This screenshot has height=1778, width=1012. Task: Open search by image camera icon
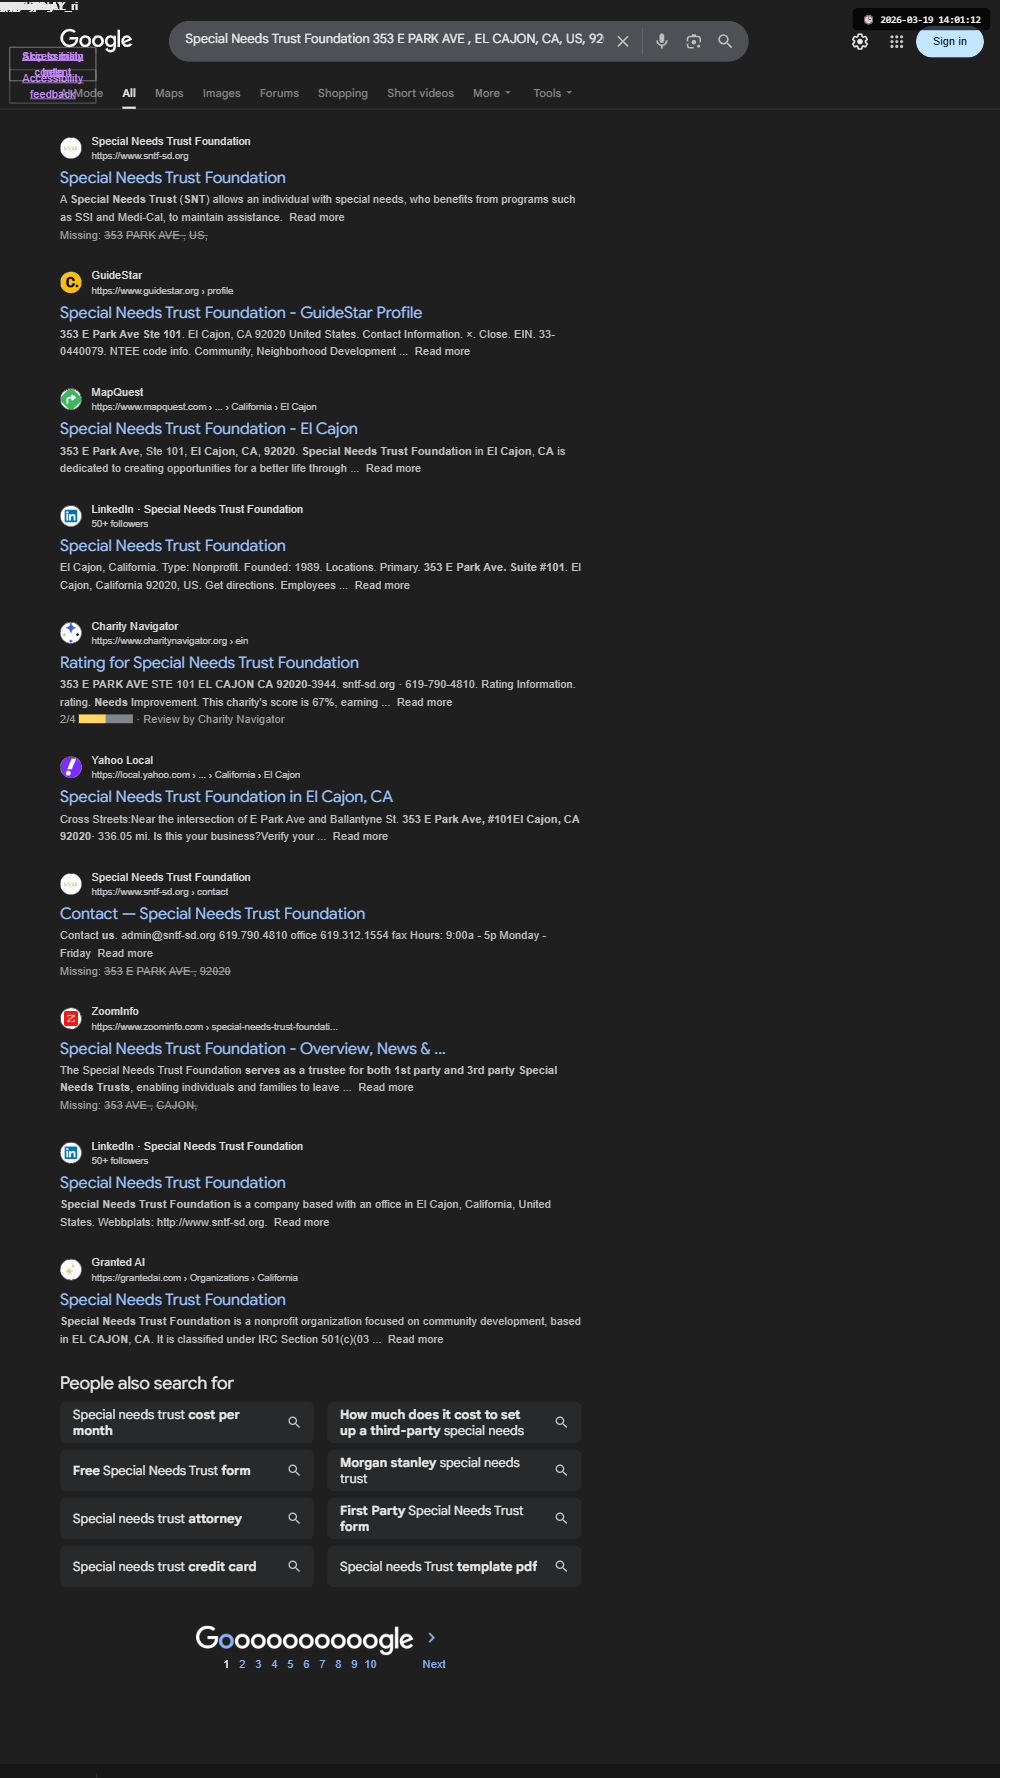point(693,41)
